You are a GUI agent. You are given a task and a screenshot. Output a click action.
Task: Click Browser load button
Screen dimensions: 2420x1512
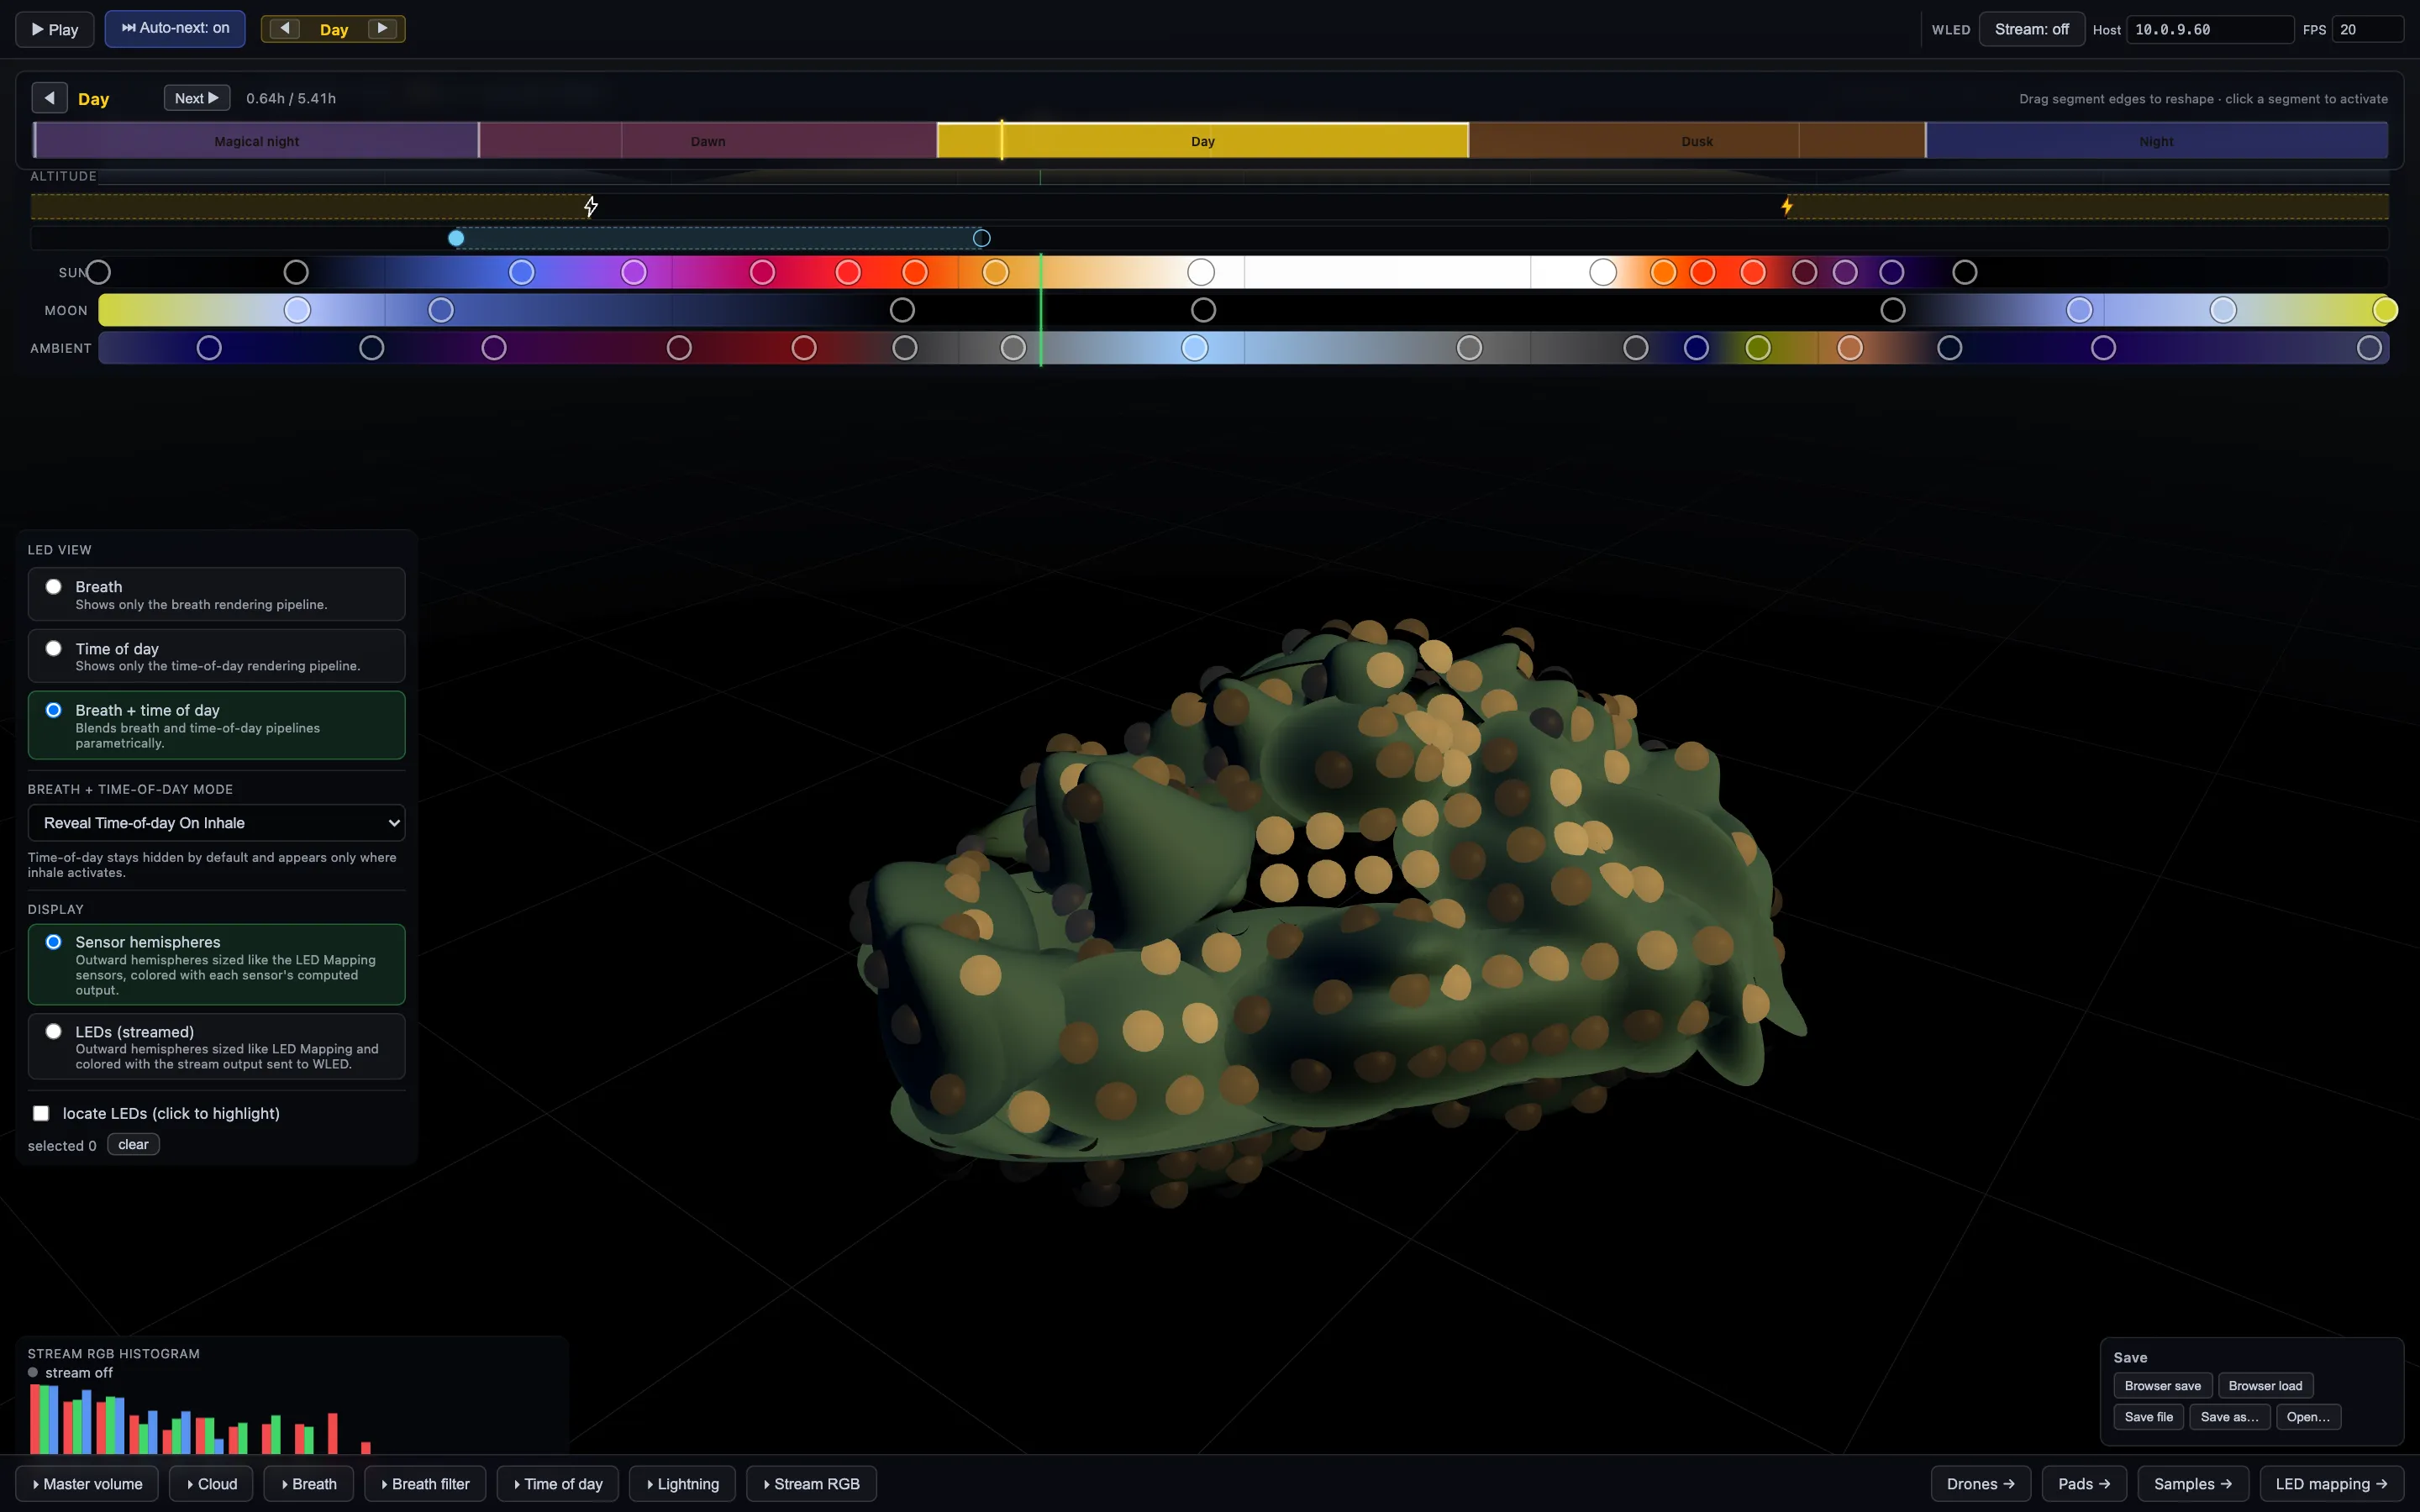[x=2265, y=1386]
